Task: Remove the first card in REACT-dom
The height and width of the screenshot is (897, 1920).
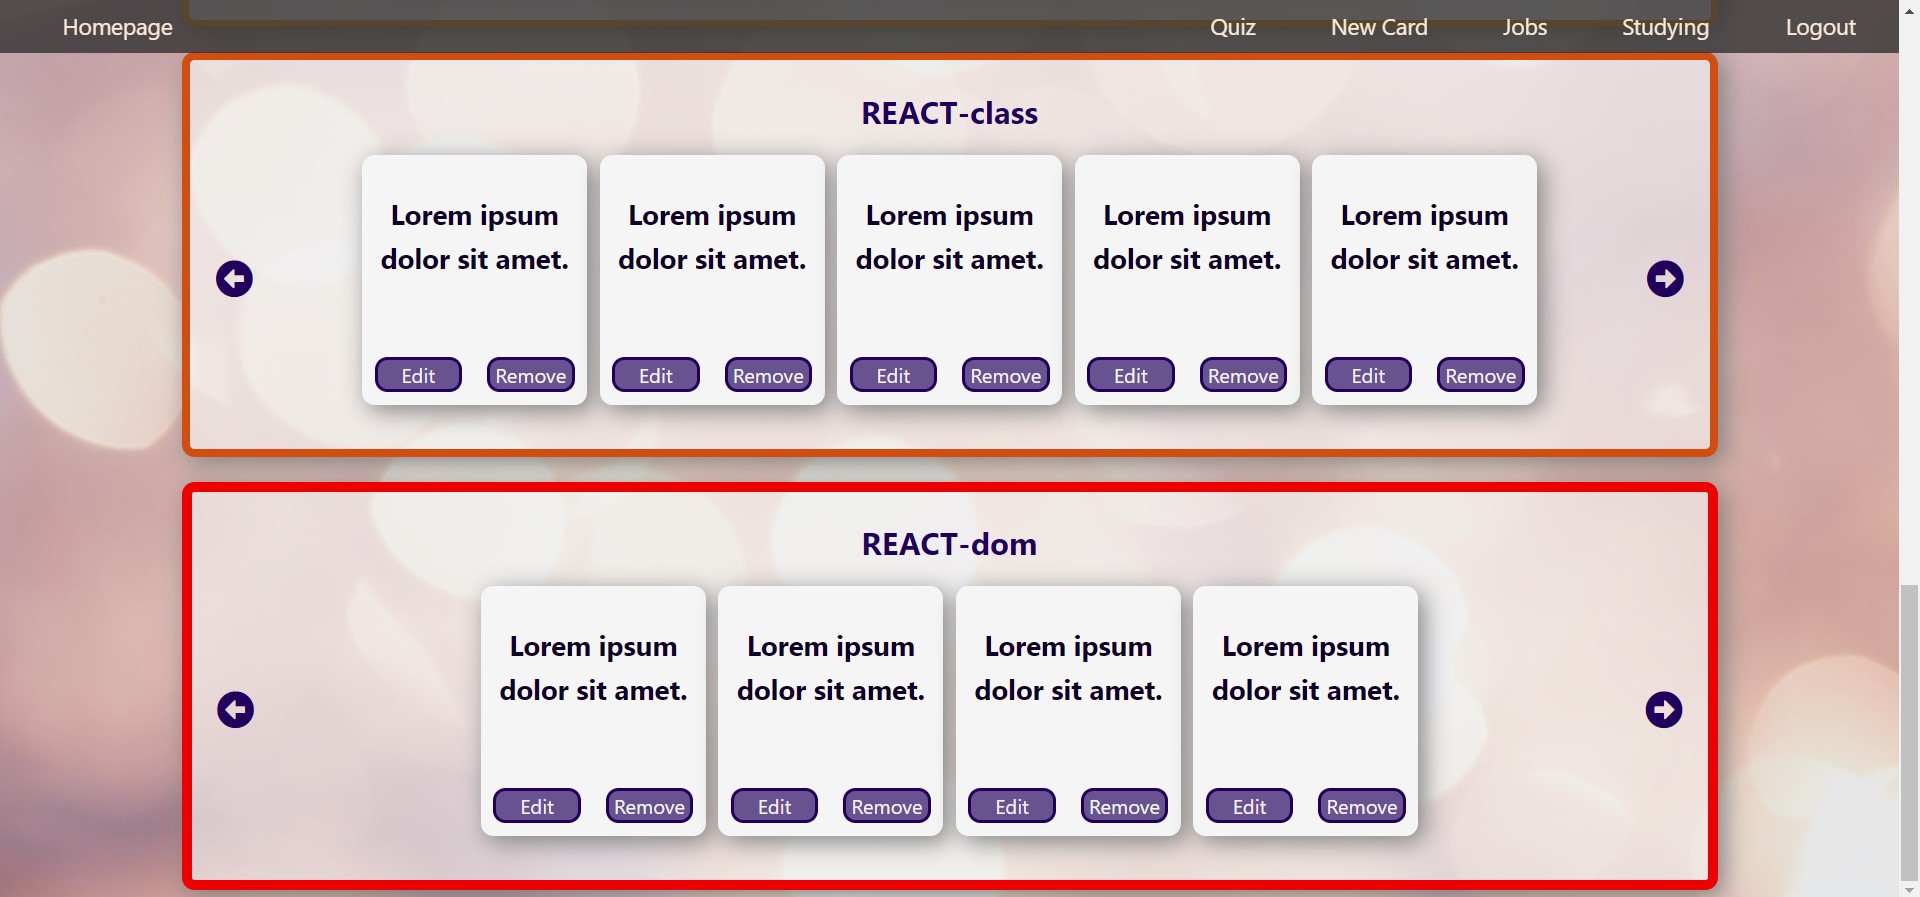Action: point(650,806)
